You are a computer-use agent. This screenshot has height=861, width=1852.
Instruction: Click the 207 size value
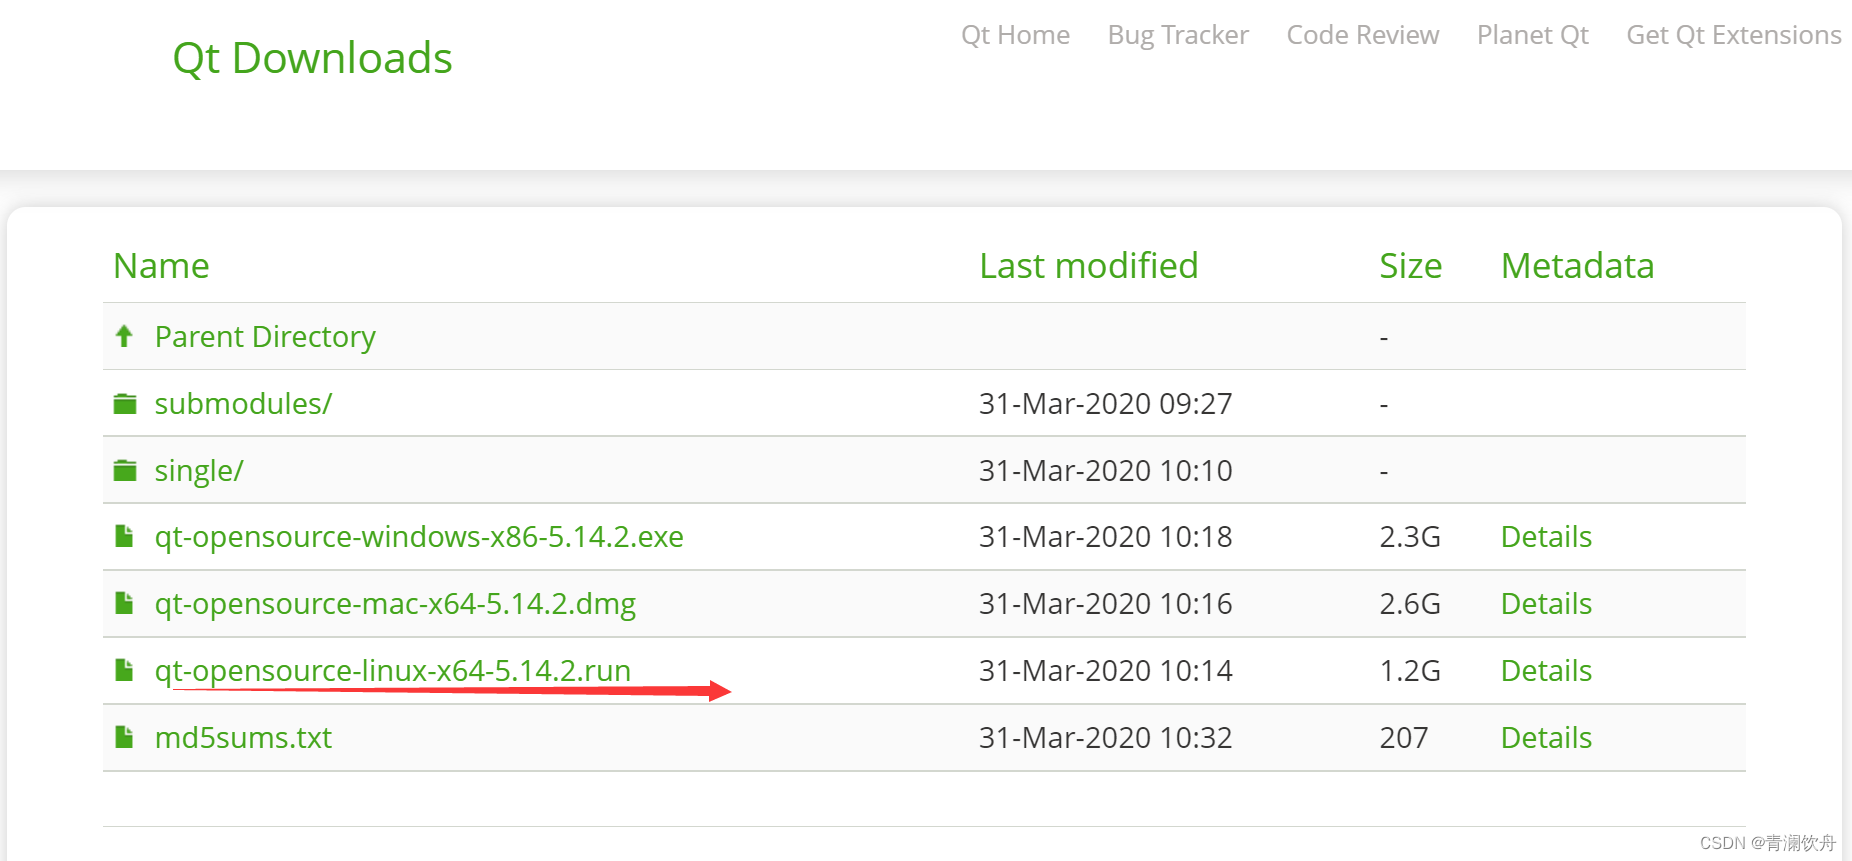click(x=1403, y=738)
